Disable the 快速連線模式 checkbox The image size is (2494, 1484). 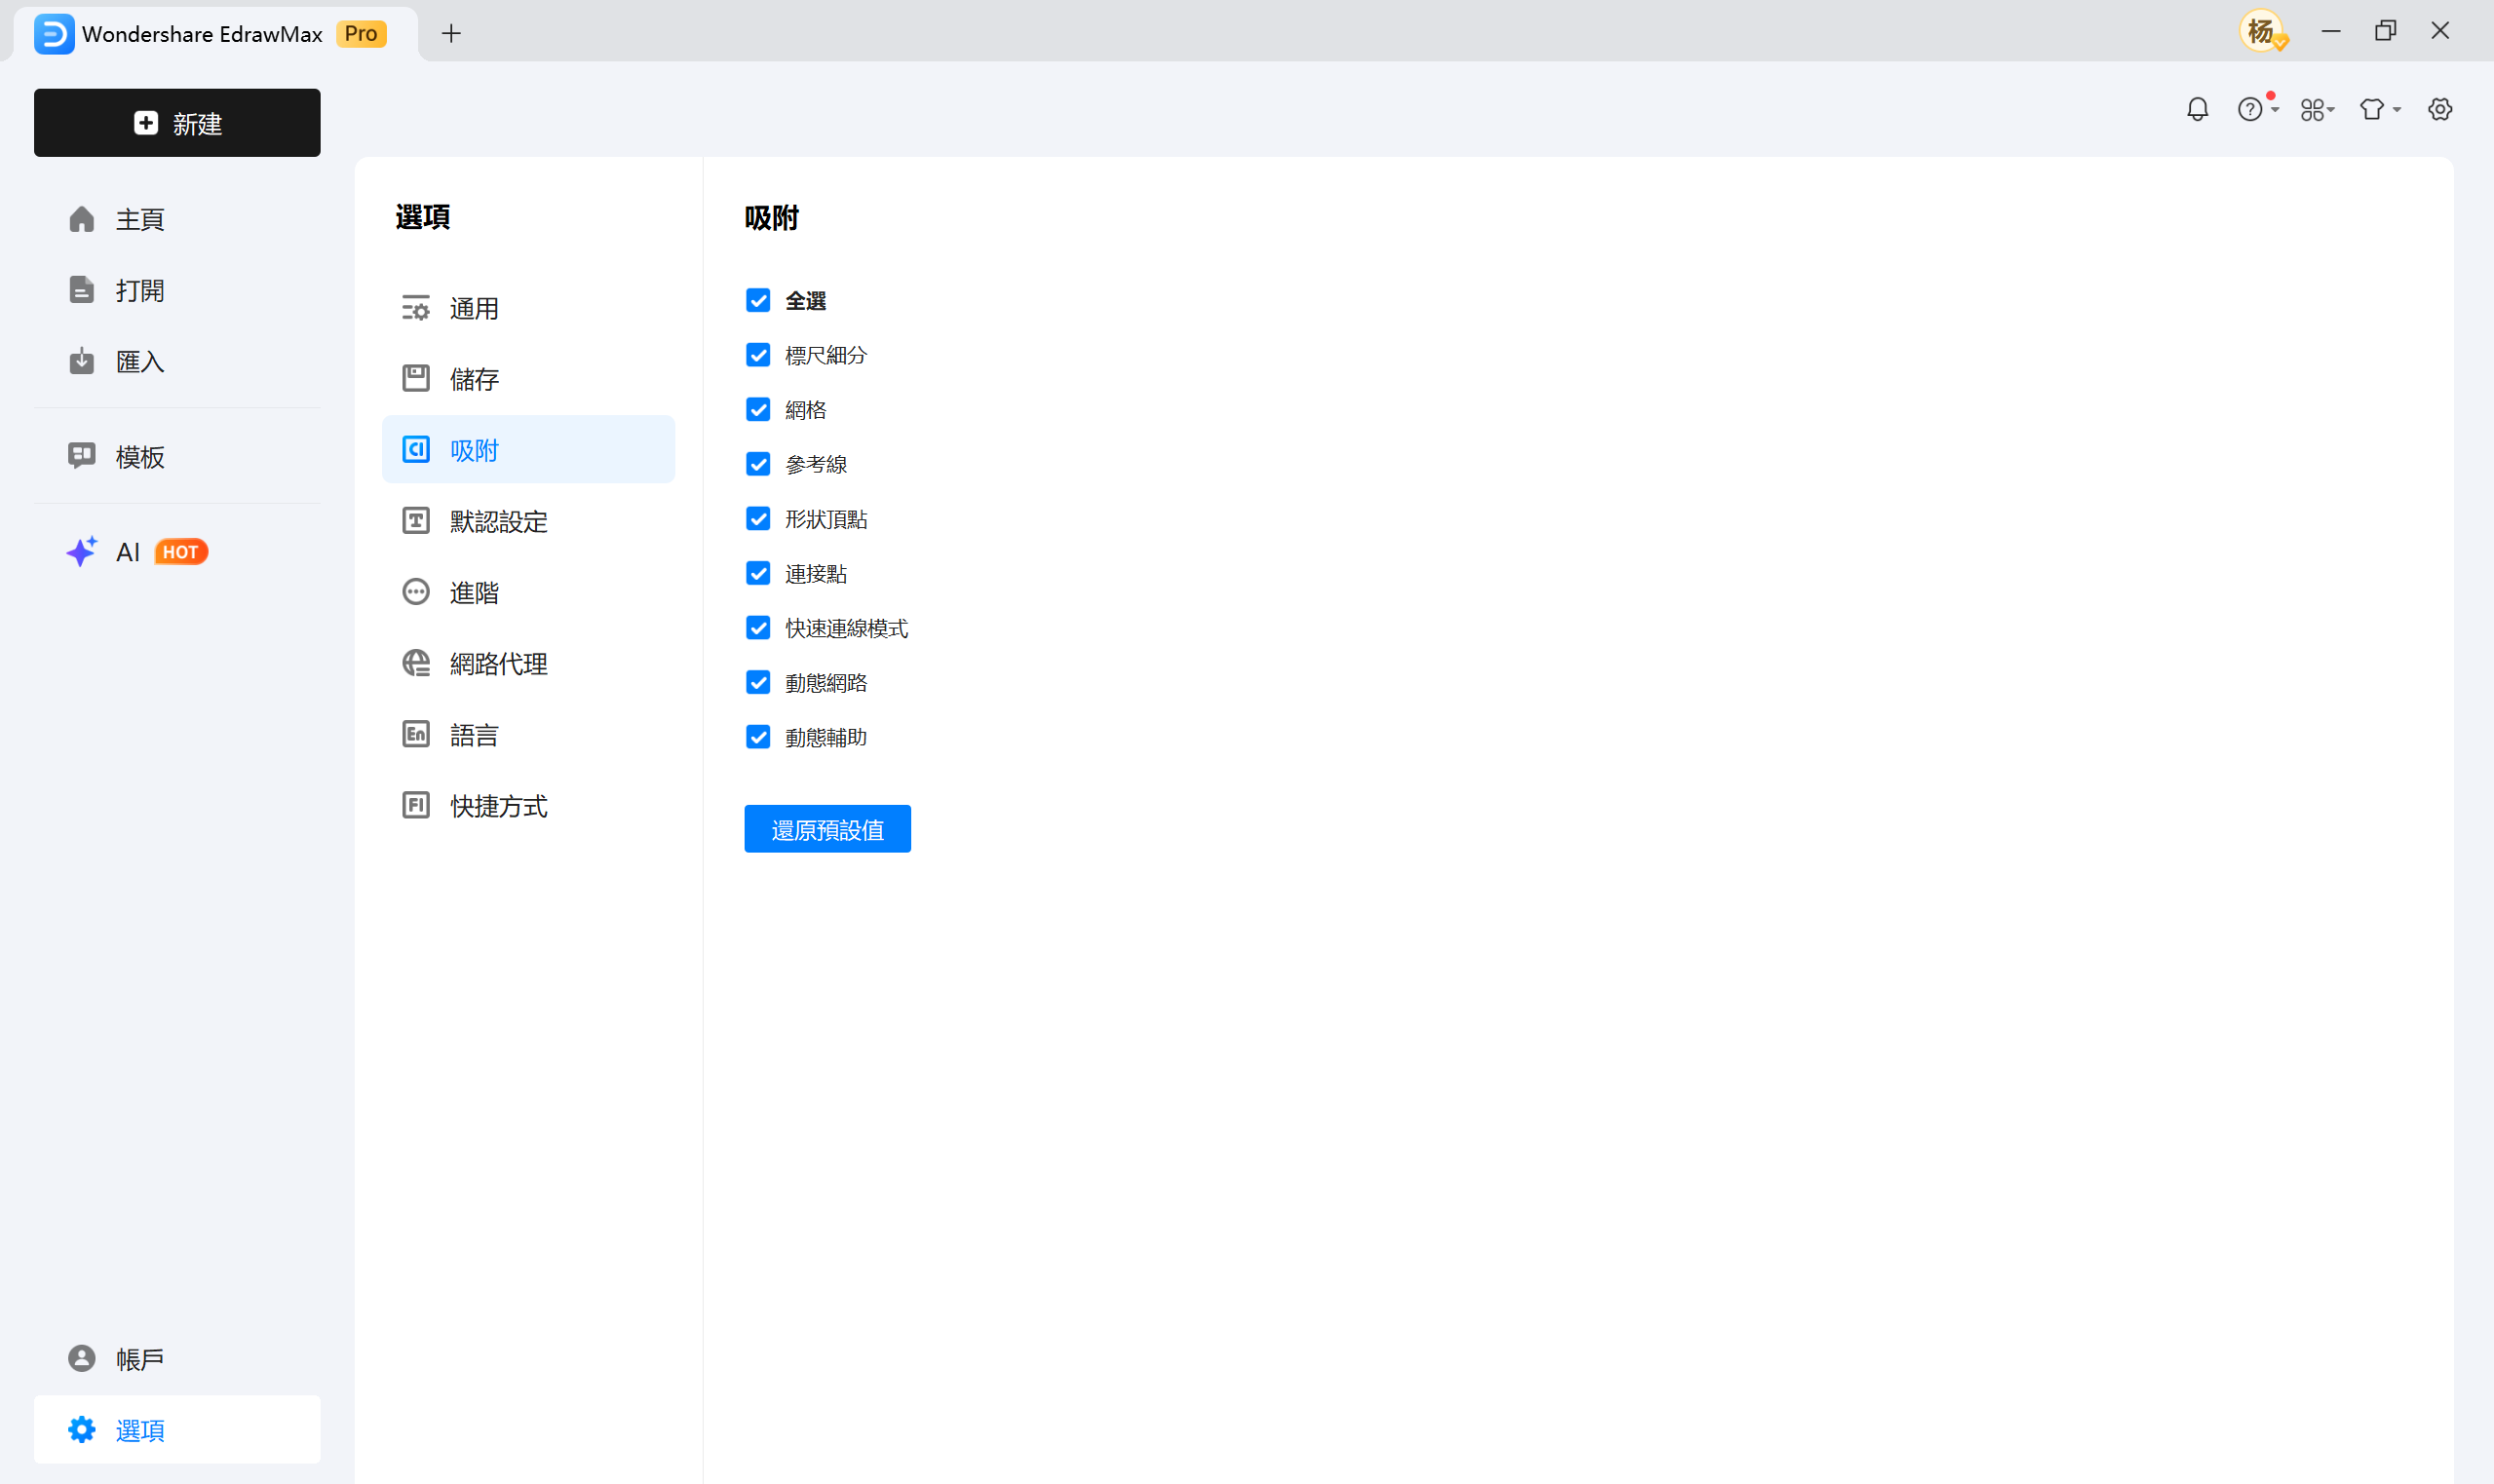(x=758, y=628)
